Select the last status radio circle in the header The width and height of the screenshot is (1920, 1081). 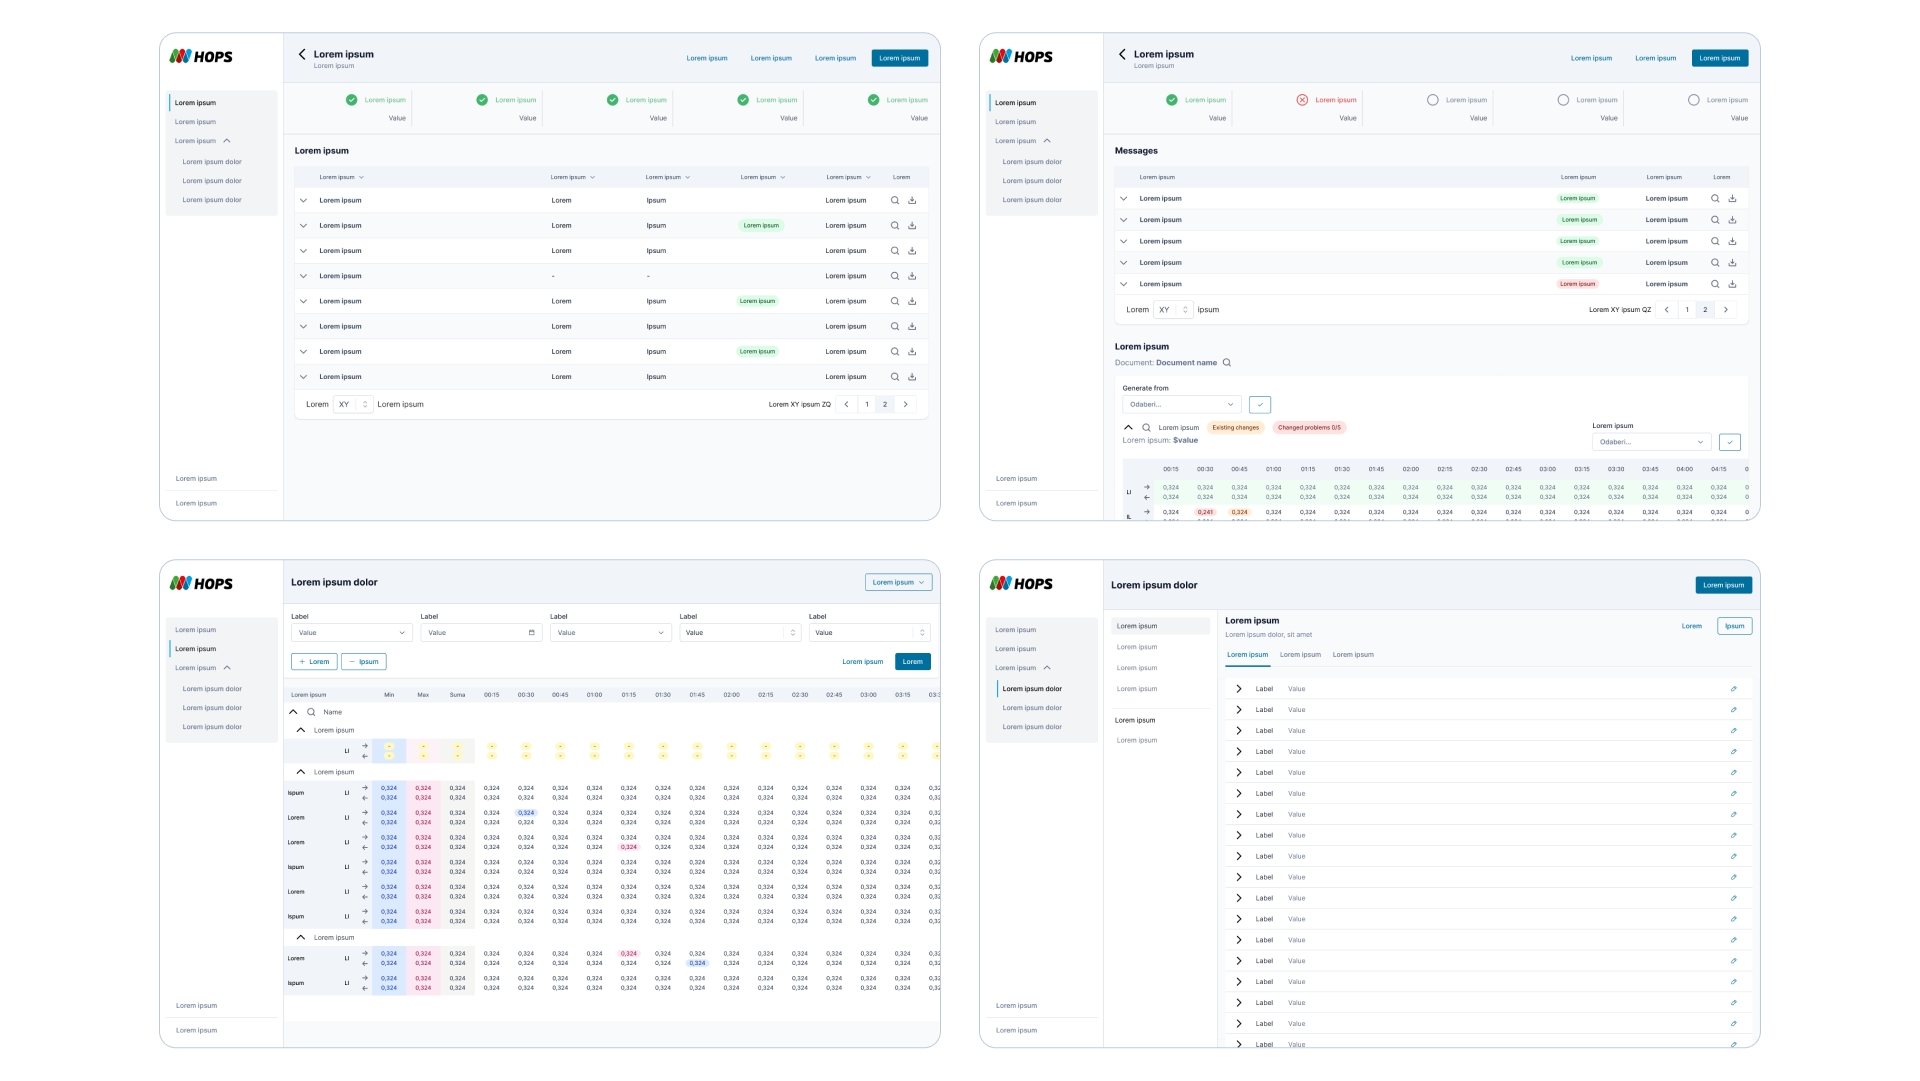pos(1693,99)
